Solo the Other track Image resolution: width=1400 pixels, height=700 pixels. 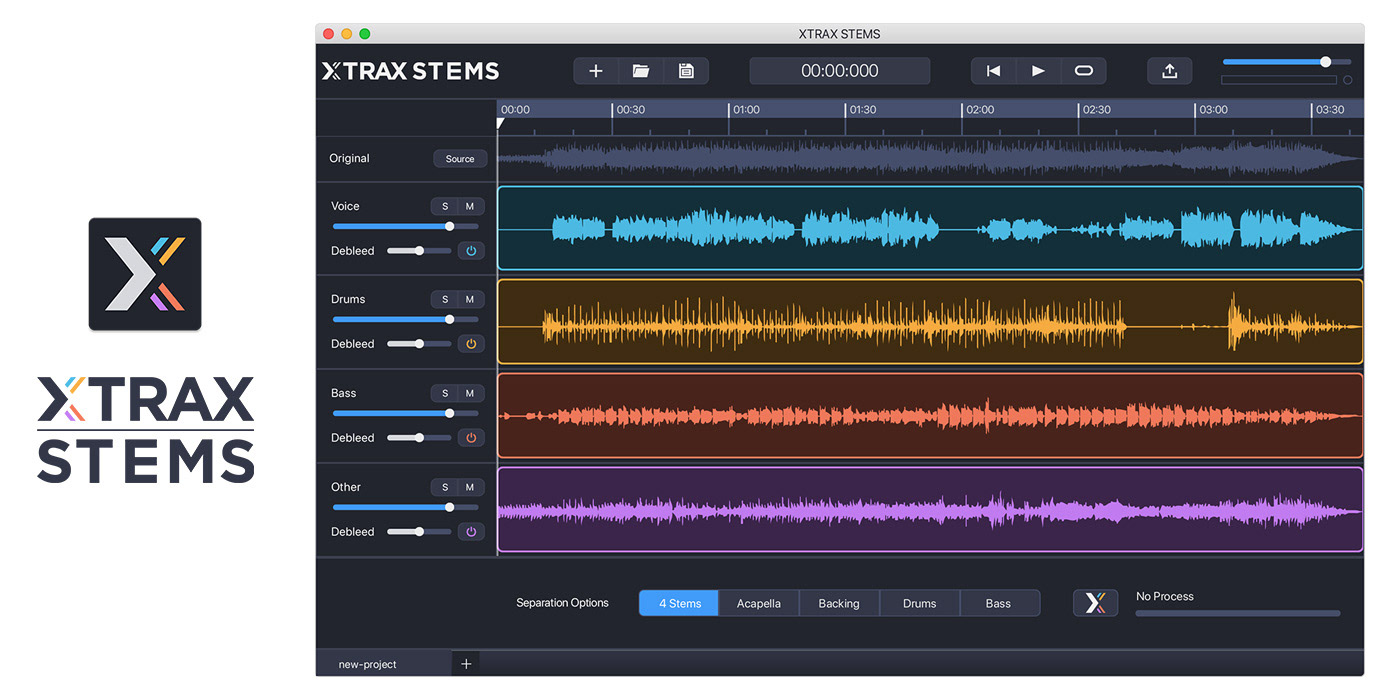click(x=445, y=487)
